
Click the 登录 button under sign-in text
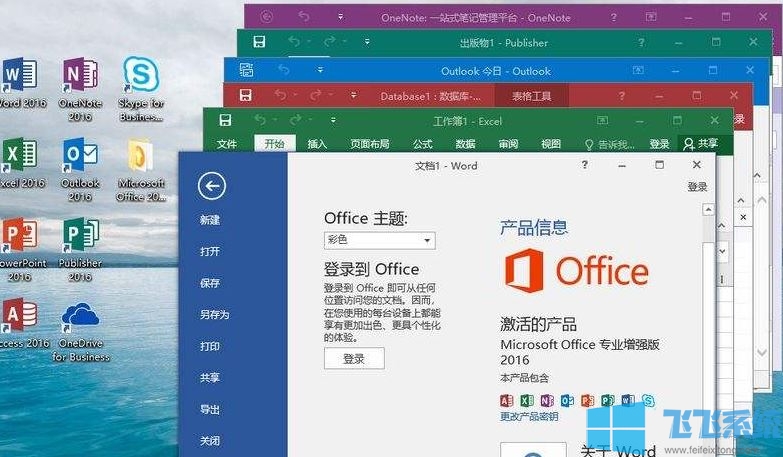click(354, 359)
